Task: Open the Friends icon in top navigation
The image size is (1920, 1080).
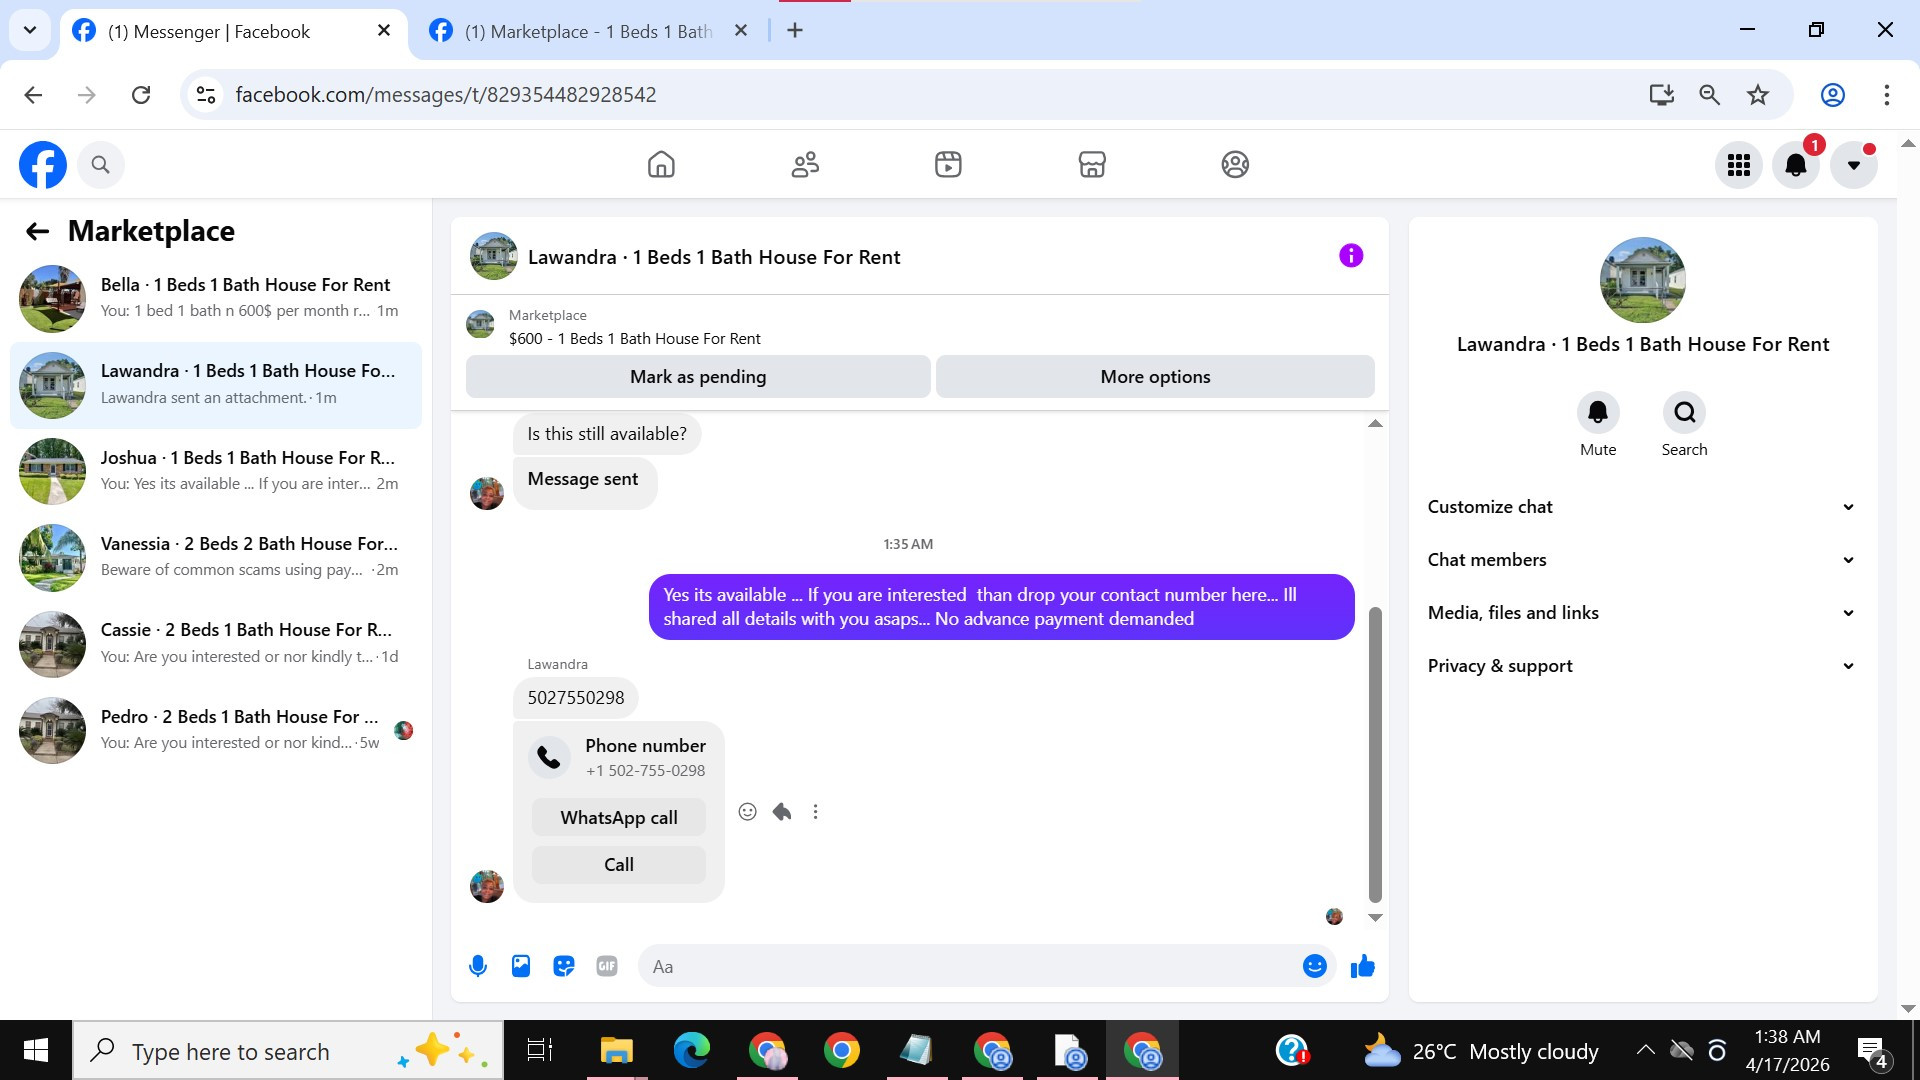Action: [x=805, y=164]
